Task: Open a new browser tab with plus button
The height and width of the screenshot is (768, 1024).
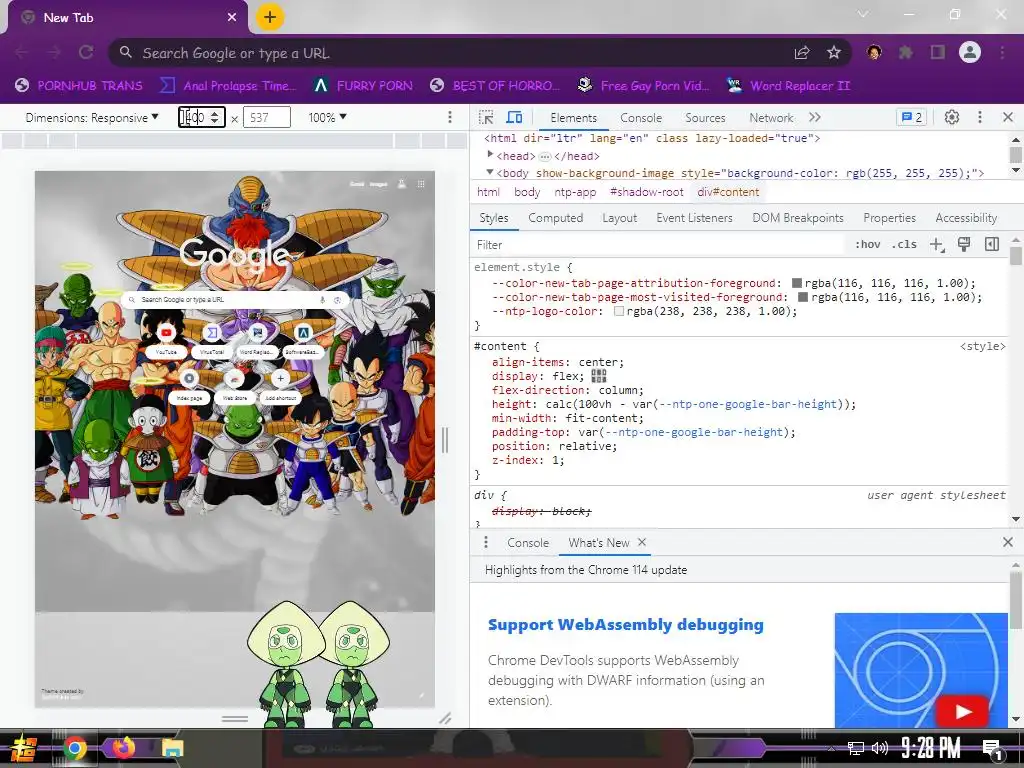Action: [x=270, y=17]
